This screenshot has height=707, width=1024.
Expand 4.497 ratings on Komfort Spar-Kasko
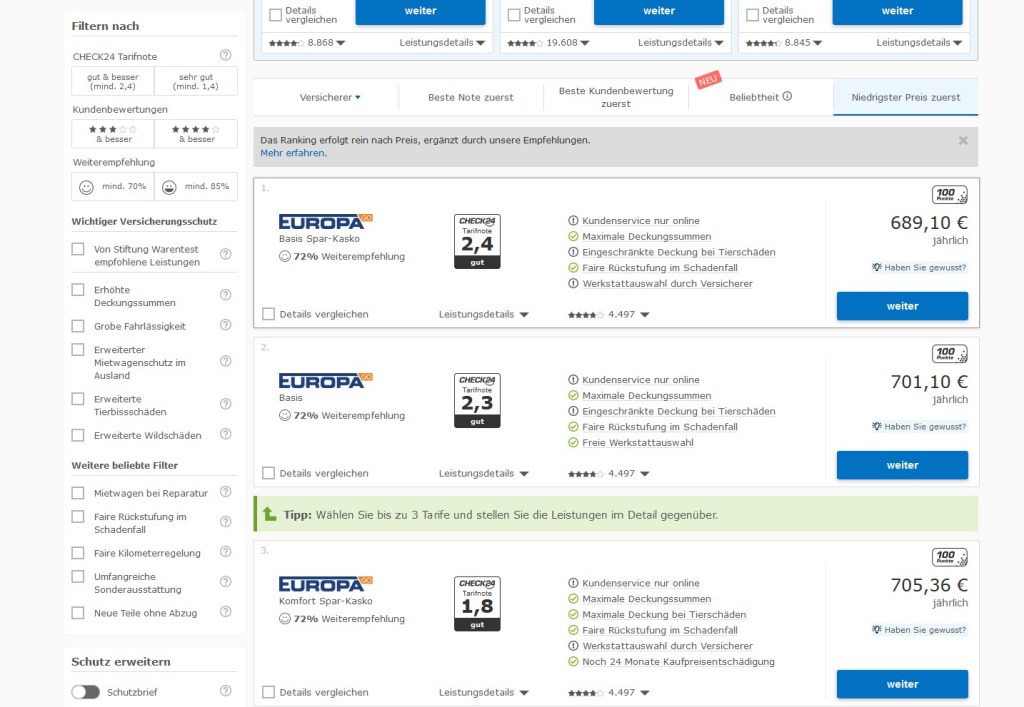[x=609, y=692]
